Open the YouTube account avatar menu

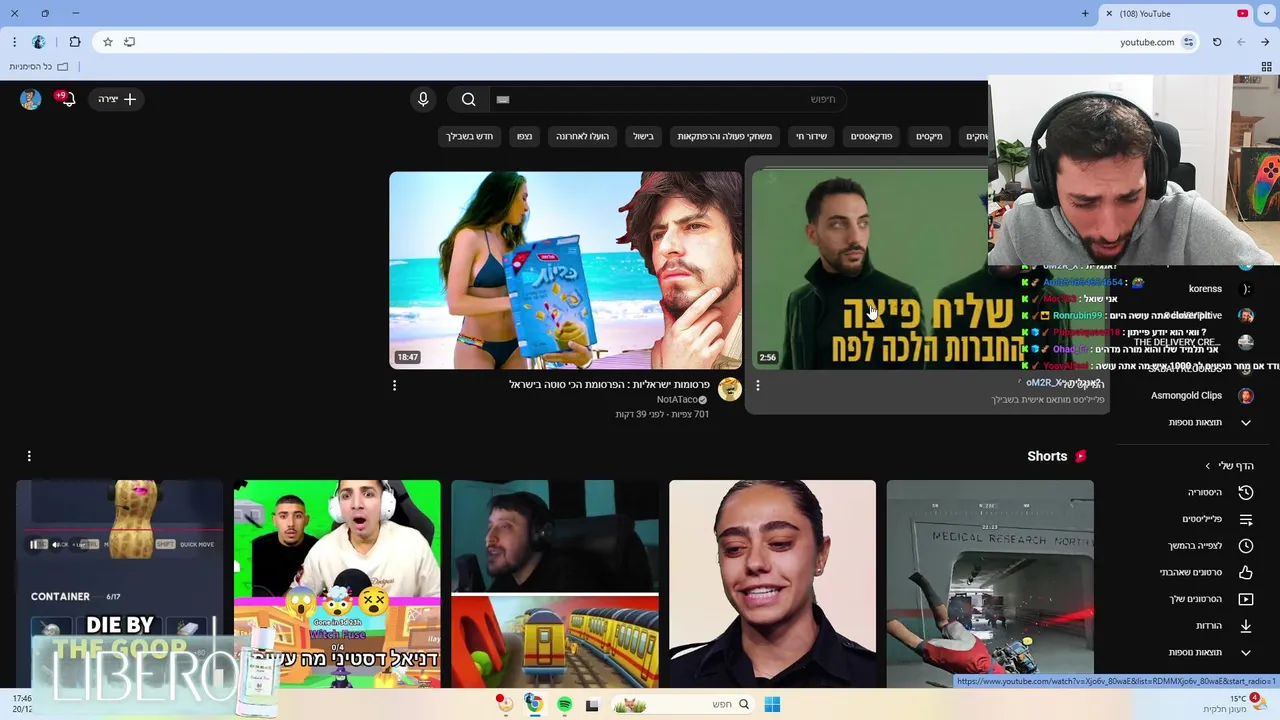[31, 99]
